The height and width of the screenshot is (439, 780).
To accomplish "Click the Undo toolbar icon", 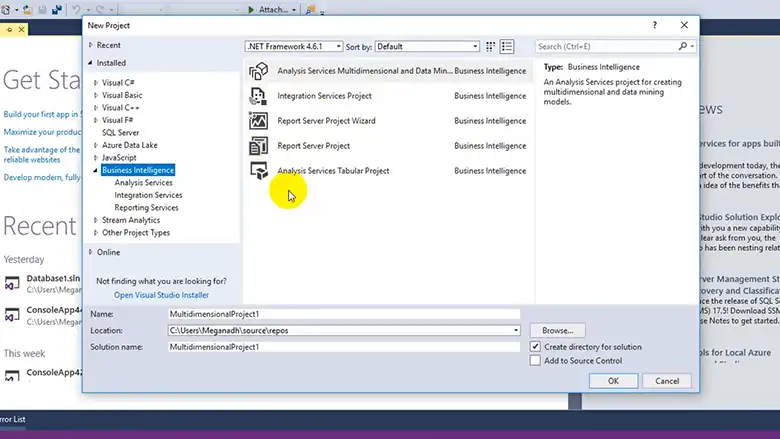I will click(76, 9).
